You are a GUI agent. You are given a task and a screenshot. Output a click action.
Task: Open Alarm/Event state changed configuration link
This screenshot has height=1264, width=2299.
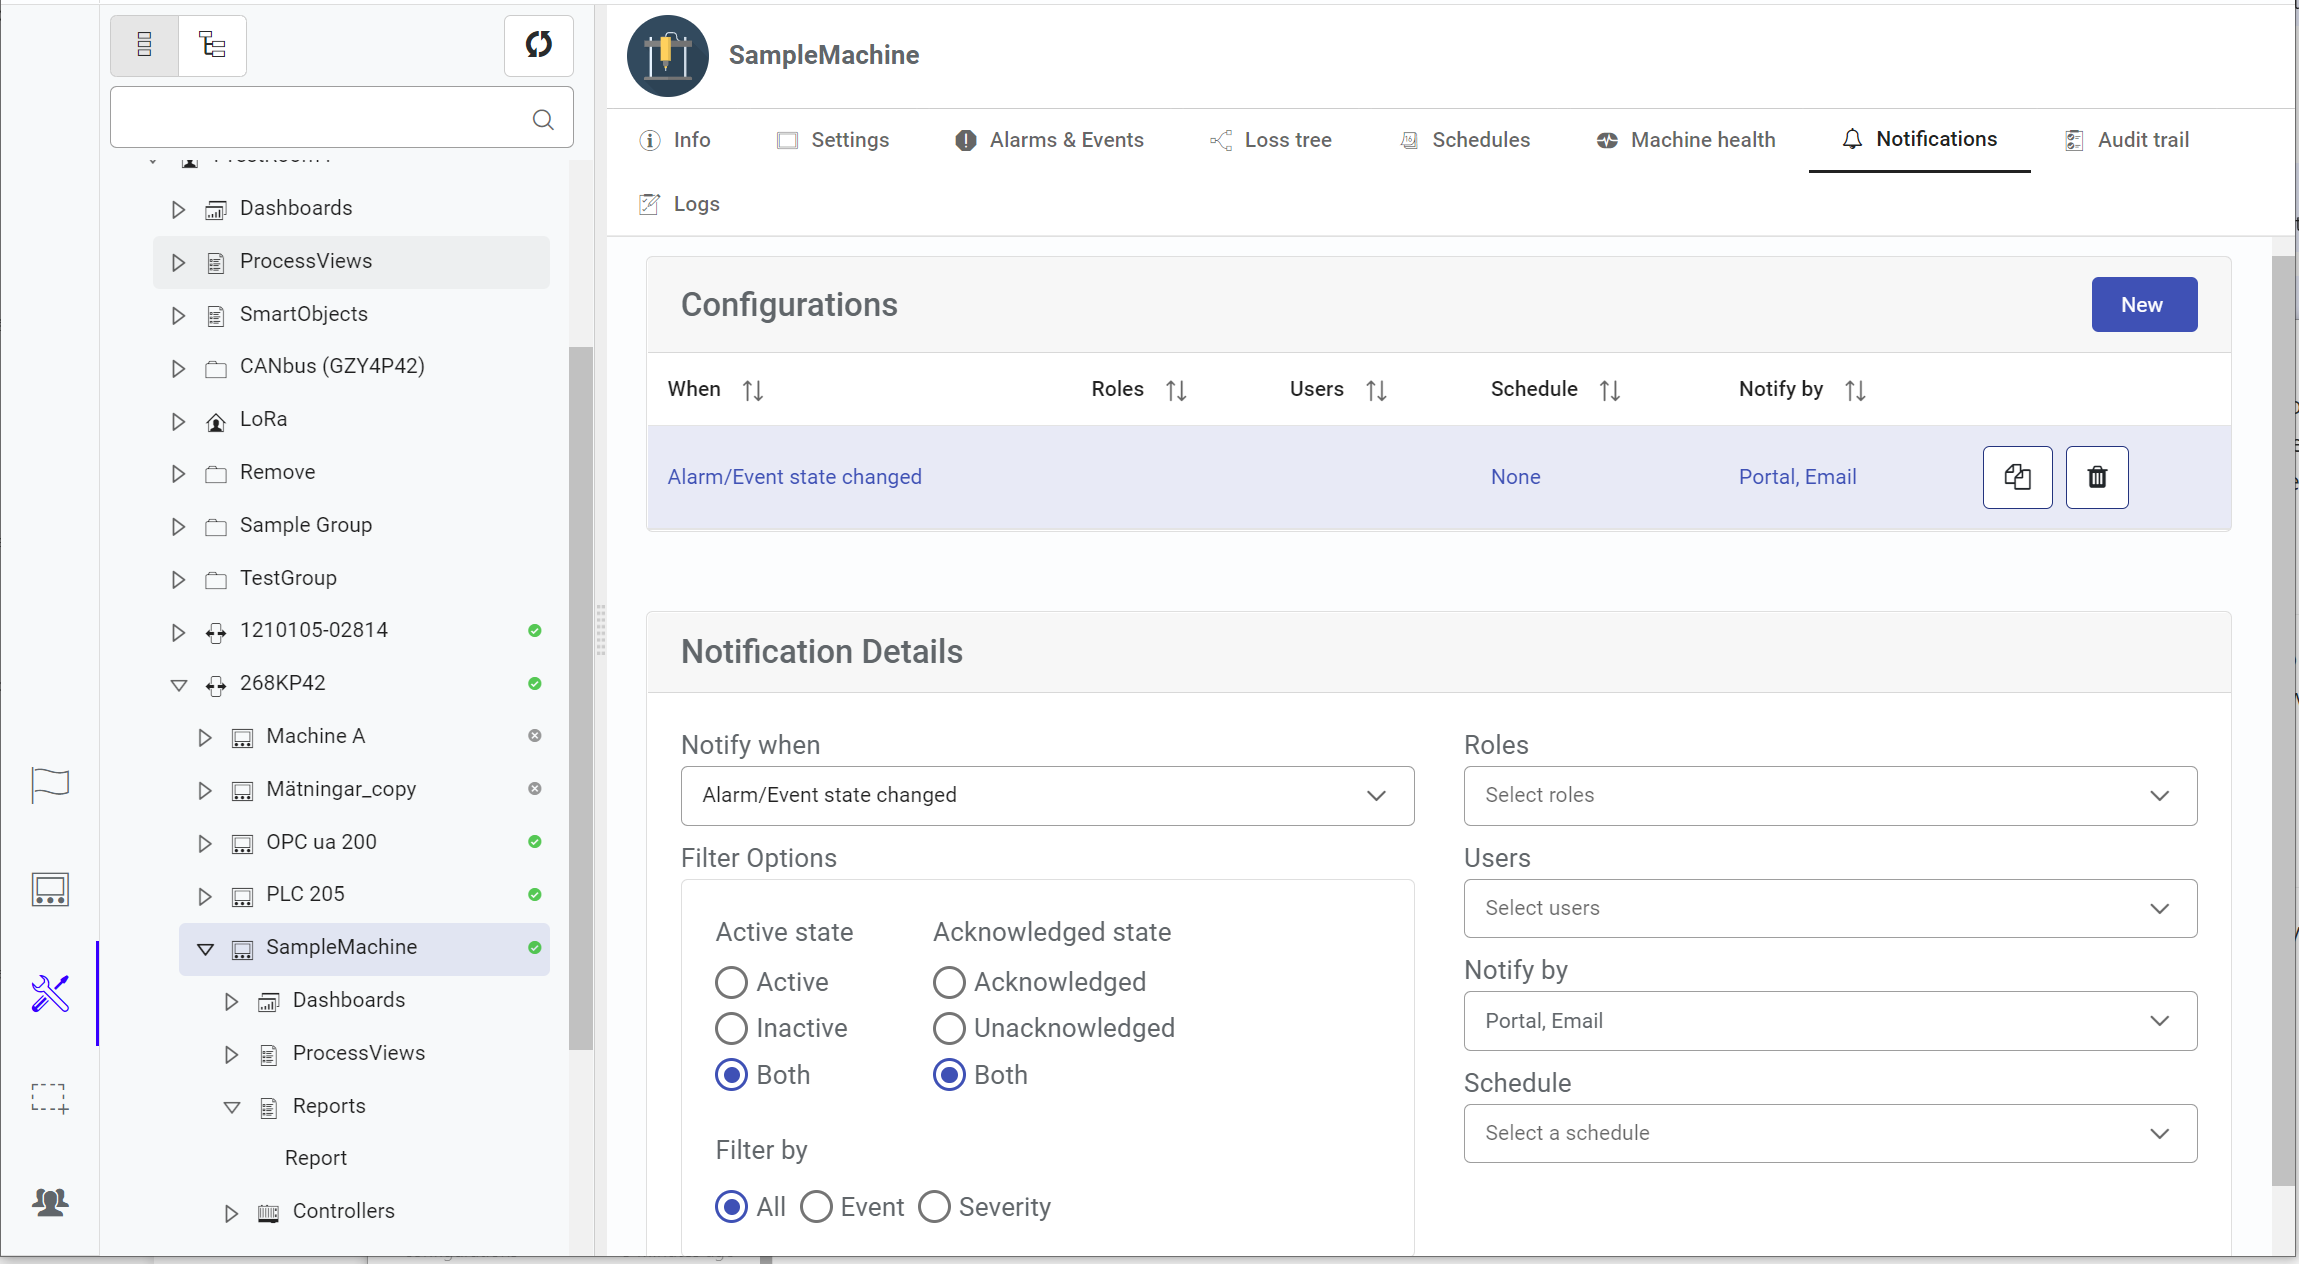pos(795,478)
